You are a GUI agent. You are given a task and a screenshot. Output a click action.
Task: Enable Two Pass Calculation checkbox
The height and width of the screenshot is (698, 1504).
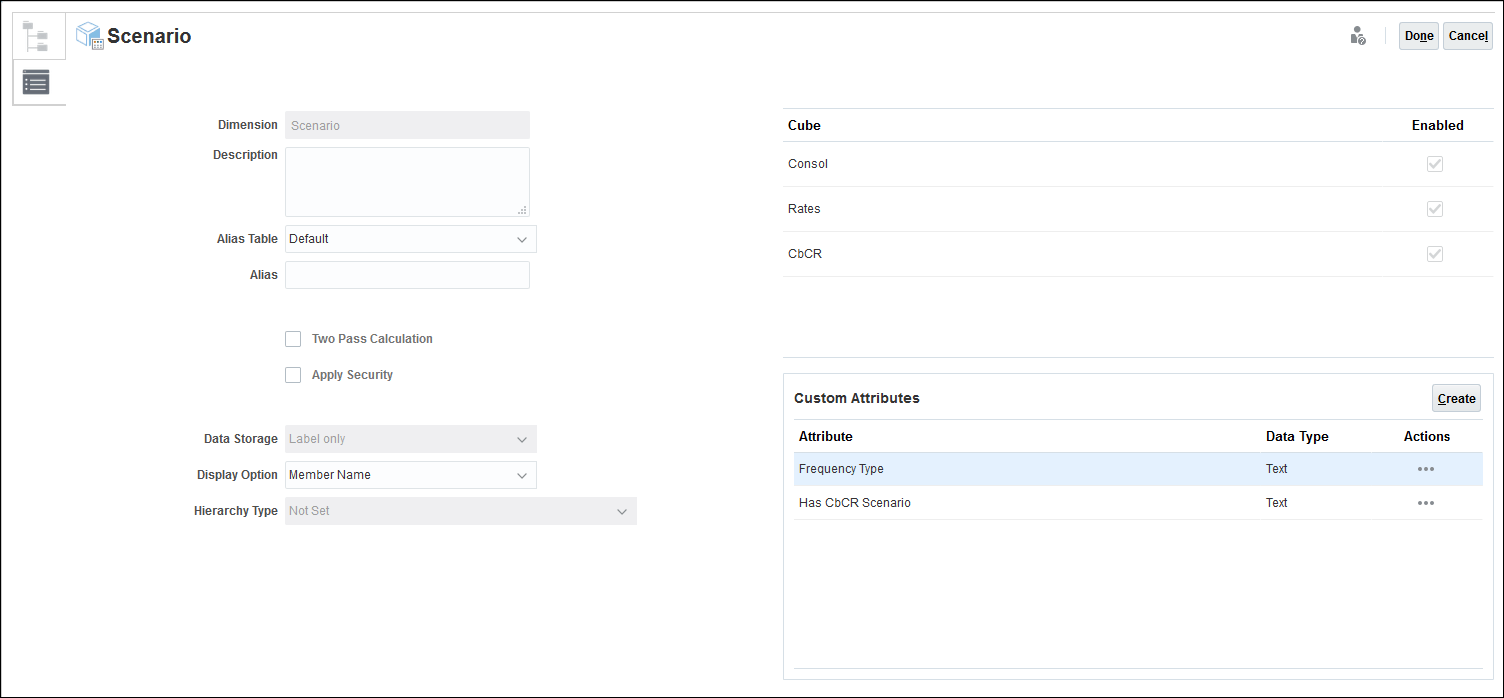[x=293, y=339]
